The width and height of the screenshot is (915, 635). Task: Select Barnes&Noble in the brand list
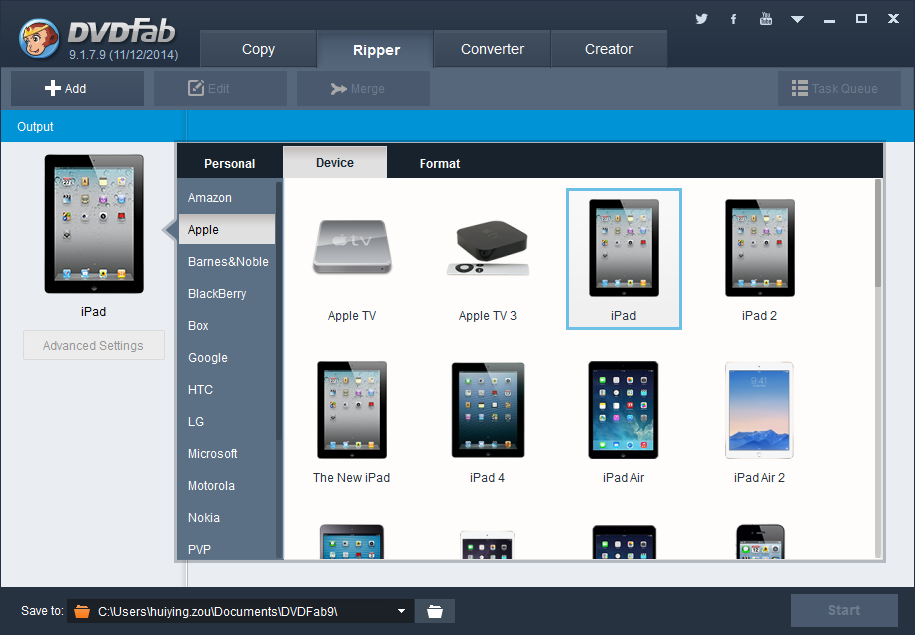click(x=226, y=261)
